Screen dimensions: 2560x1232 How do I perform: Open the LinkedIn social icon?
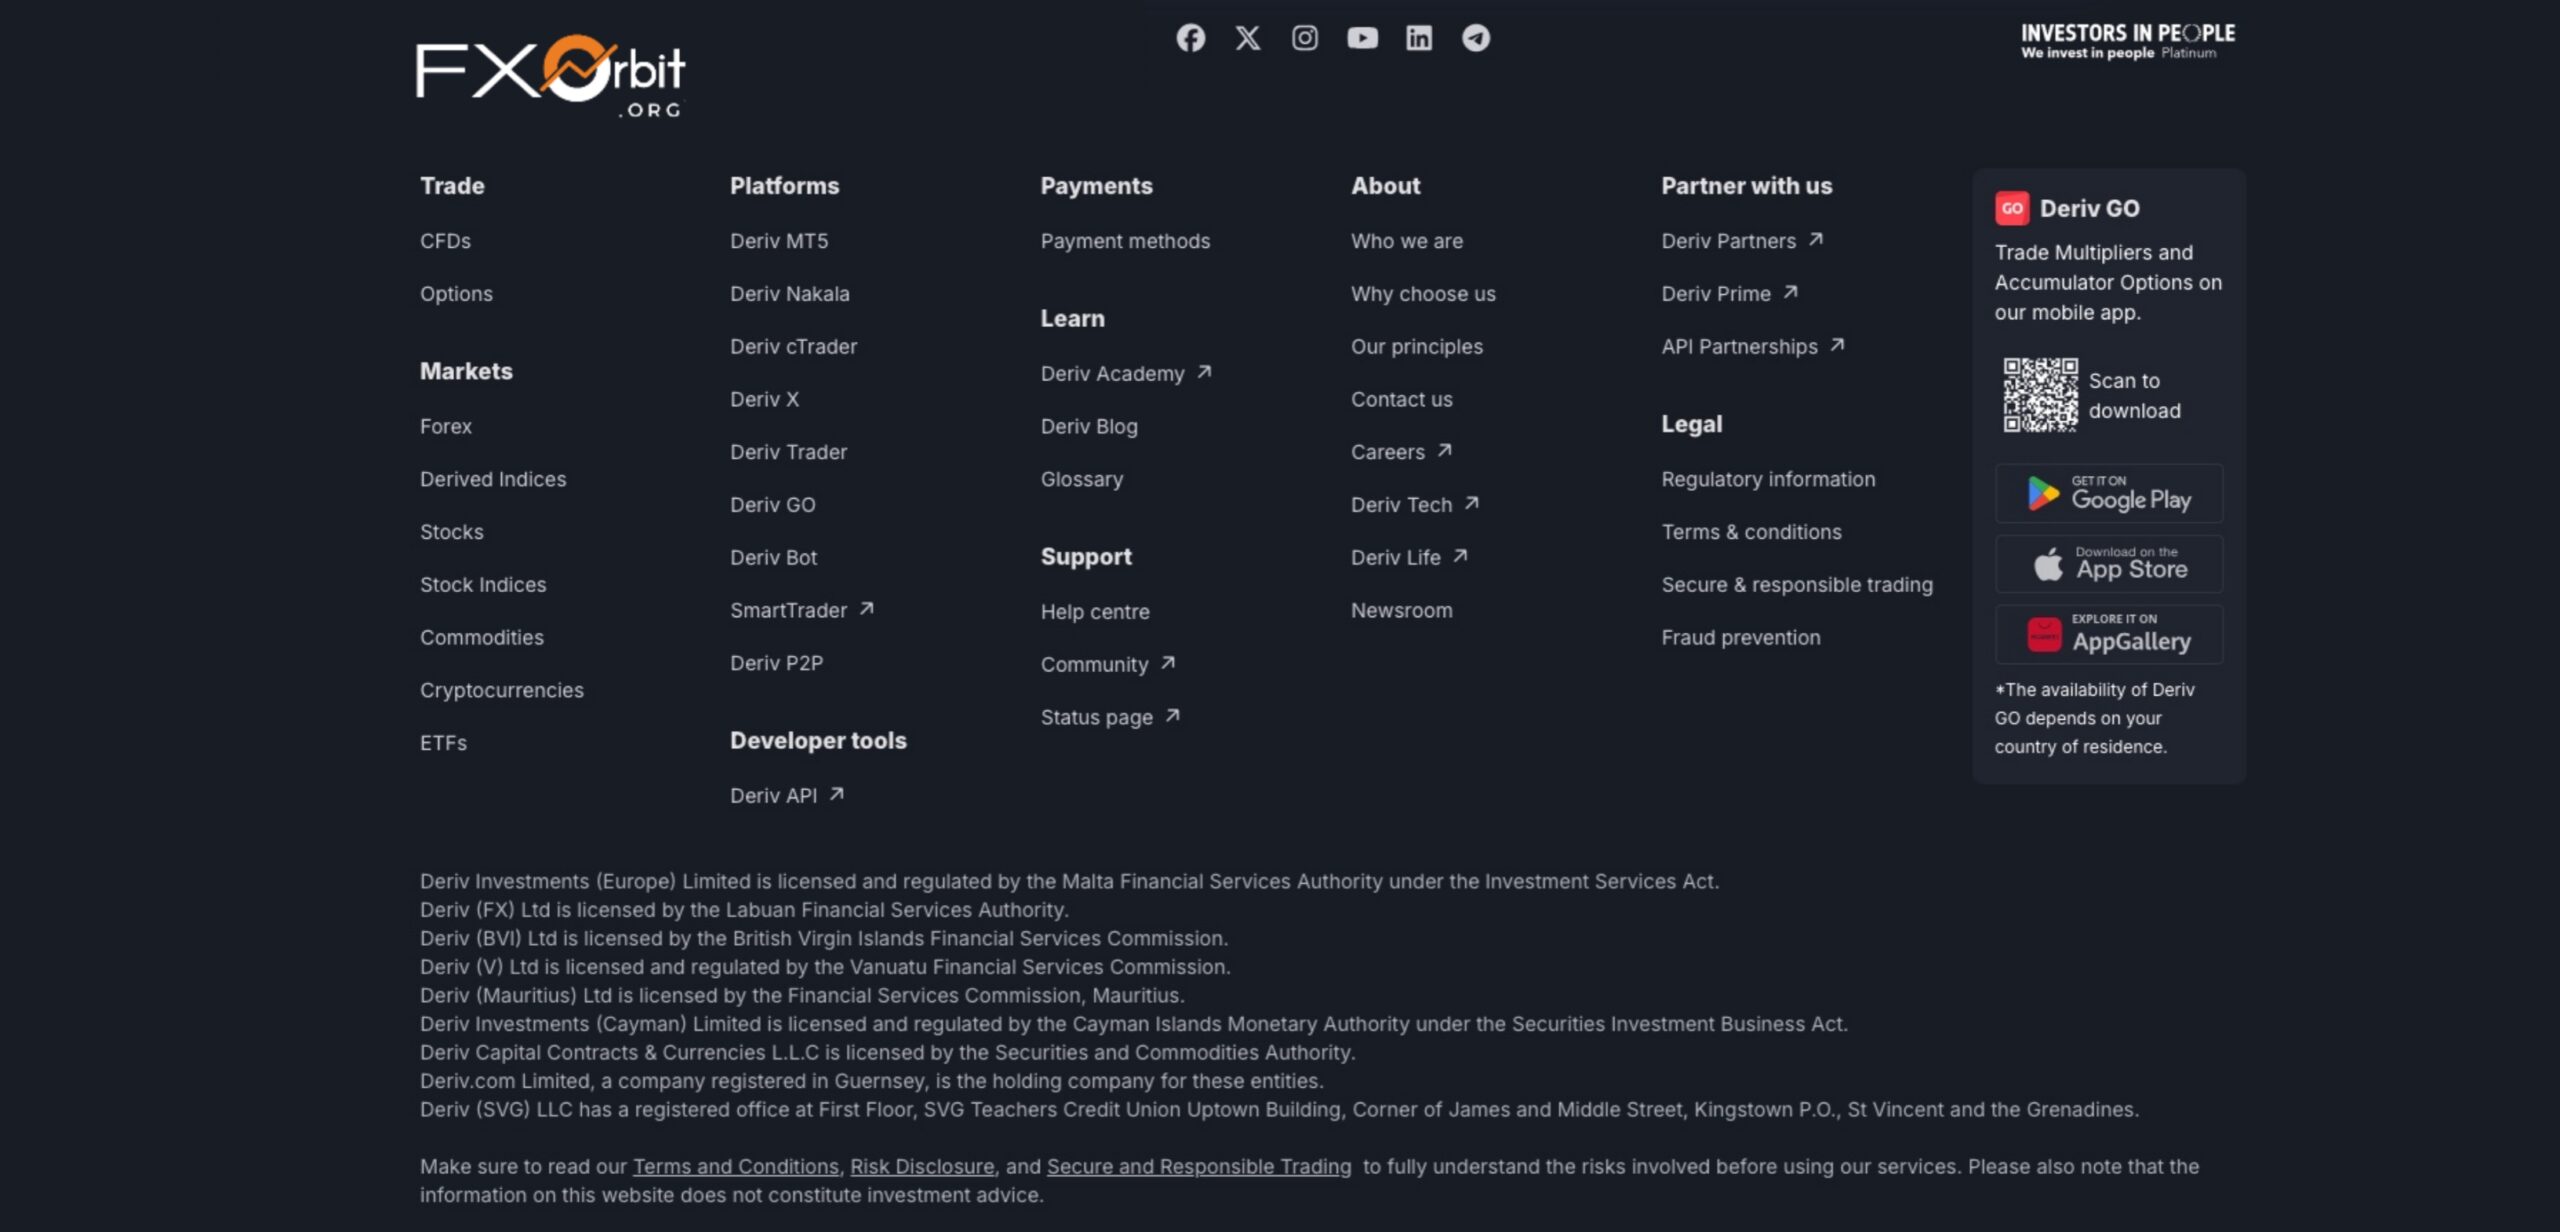pos(1418,38)
